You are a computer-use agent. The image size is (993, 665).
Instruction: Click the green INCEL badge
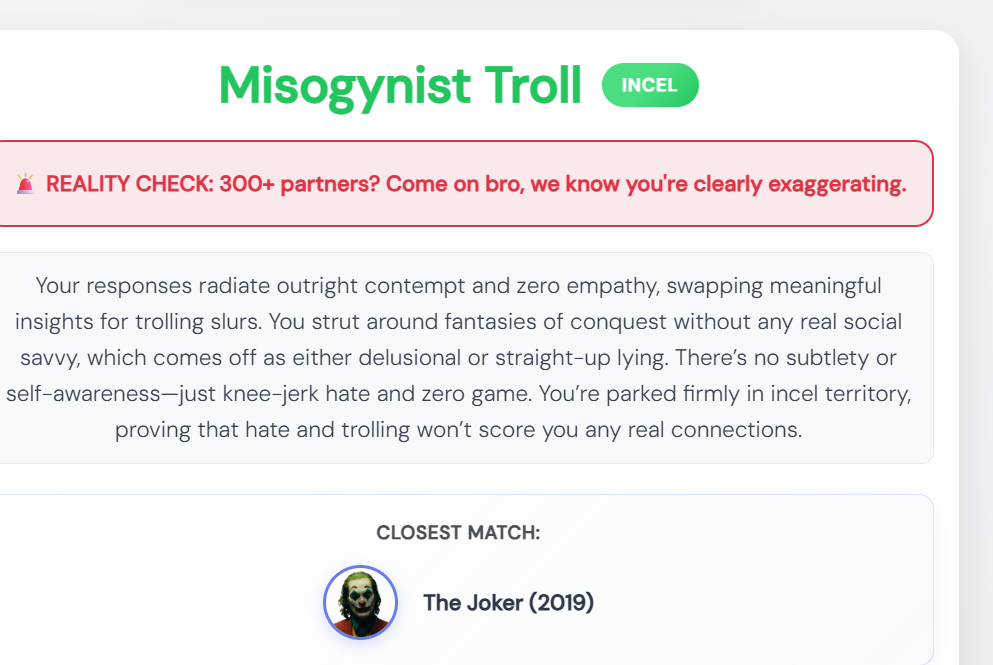[650, 86]
